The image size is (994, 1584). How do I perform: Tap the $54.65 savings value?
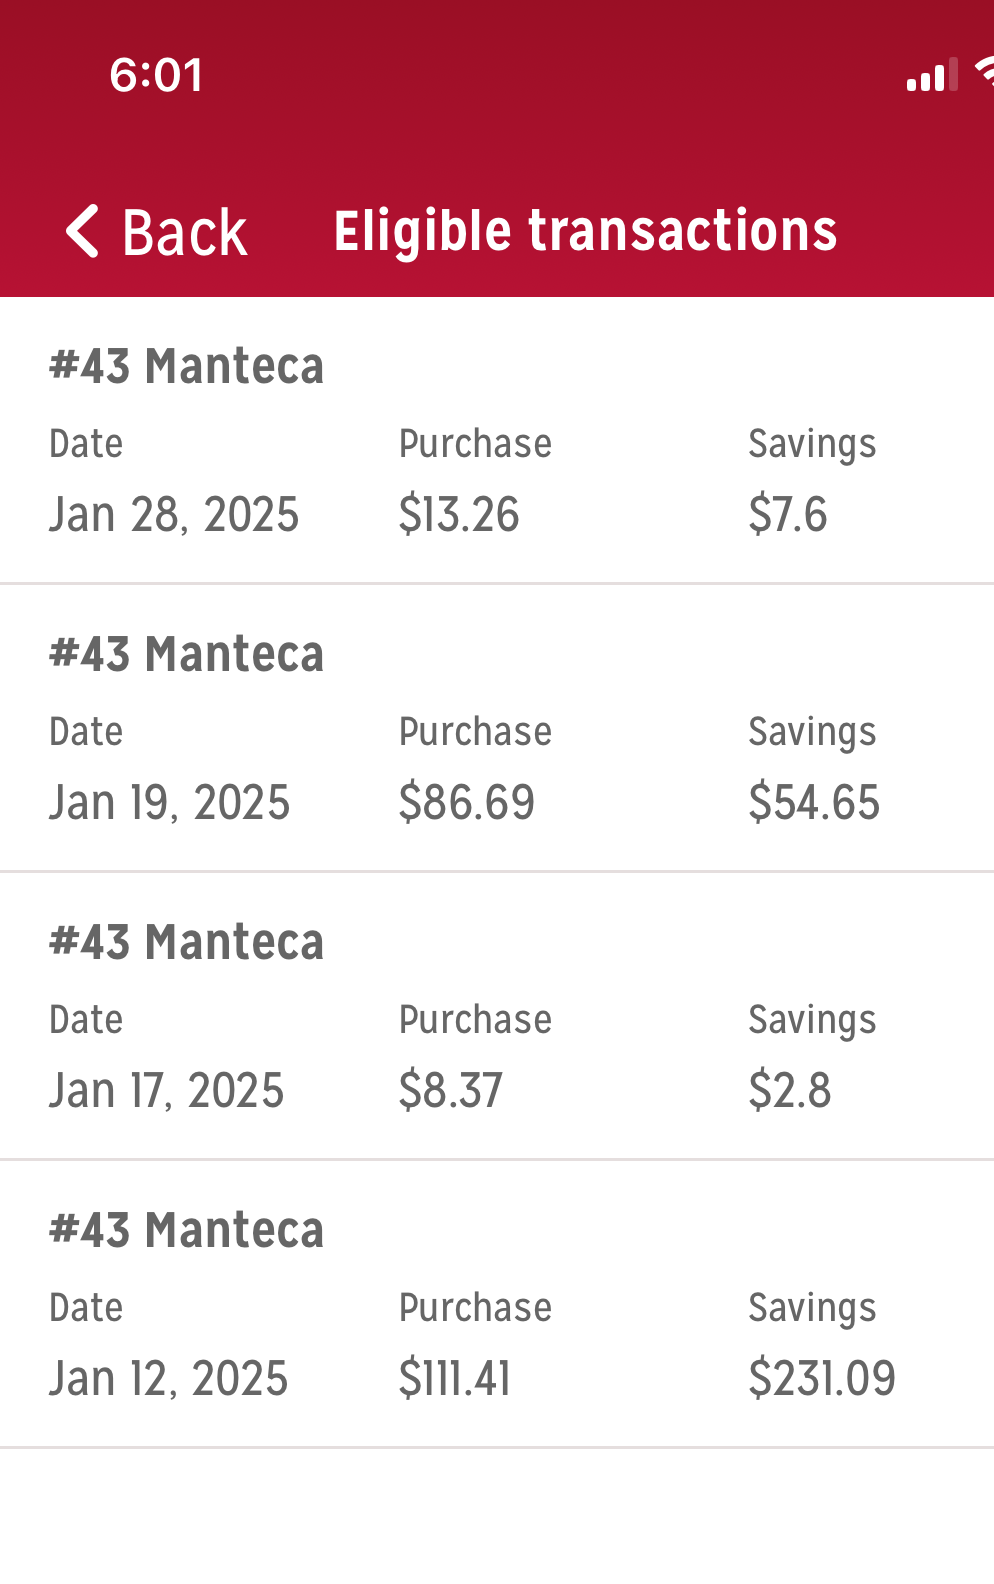pyautogui.click(x=814, y=803)
